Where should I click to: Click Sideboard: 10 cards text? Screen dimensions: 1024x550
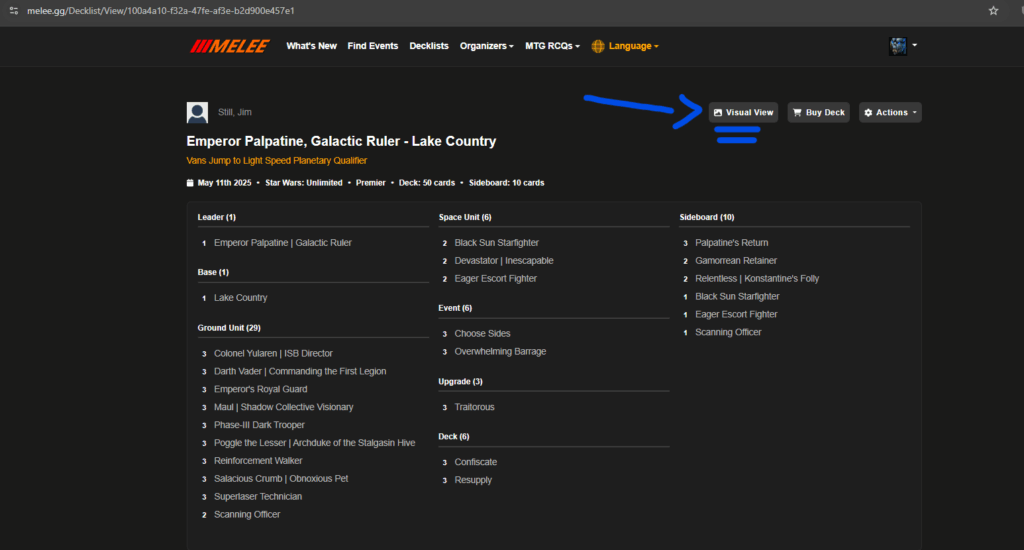tap(506, 183)
